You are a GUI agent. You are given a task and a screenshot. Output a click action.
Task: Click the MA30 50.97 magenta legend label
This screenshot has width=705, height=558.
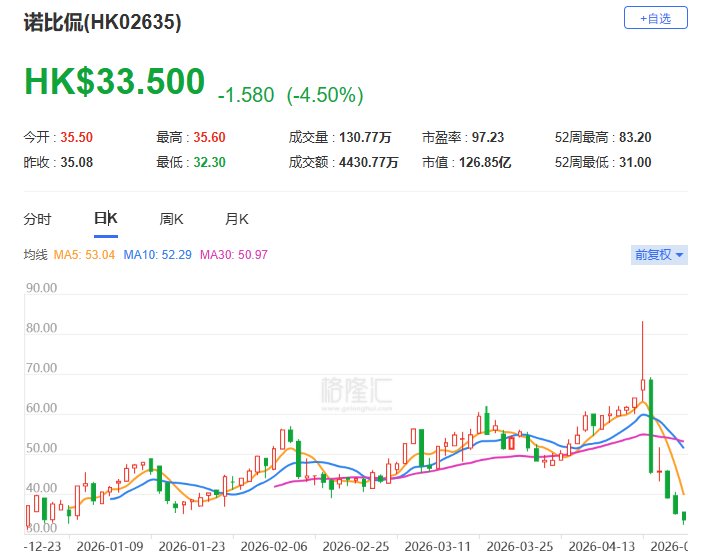tap(233, 255)
